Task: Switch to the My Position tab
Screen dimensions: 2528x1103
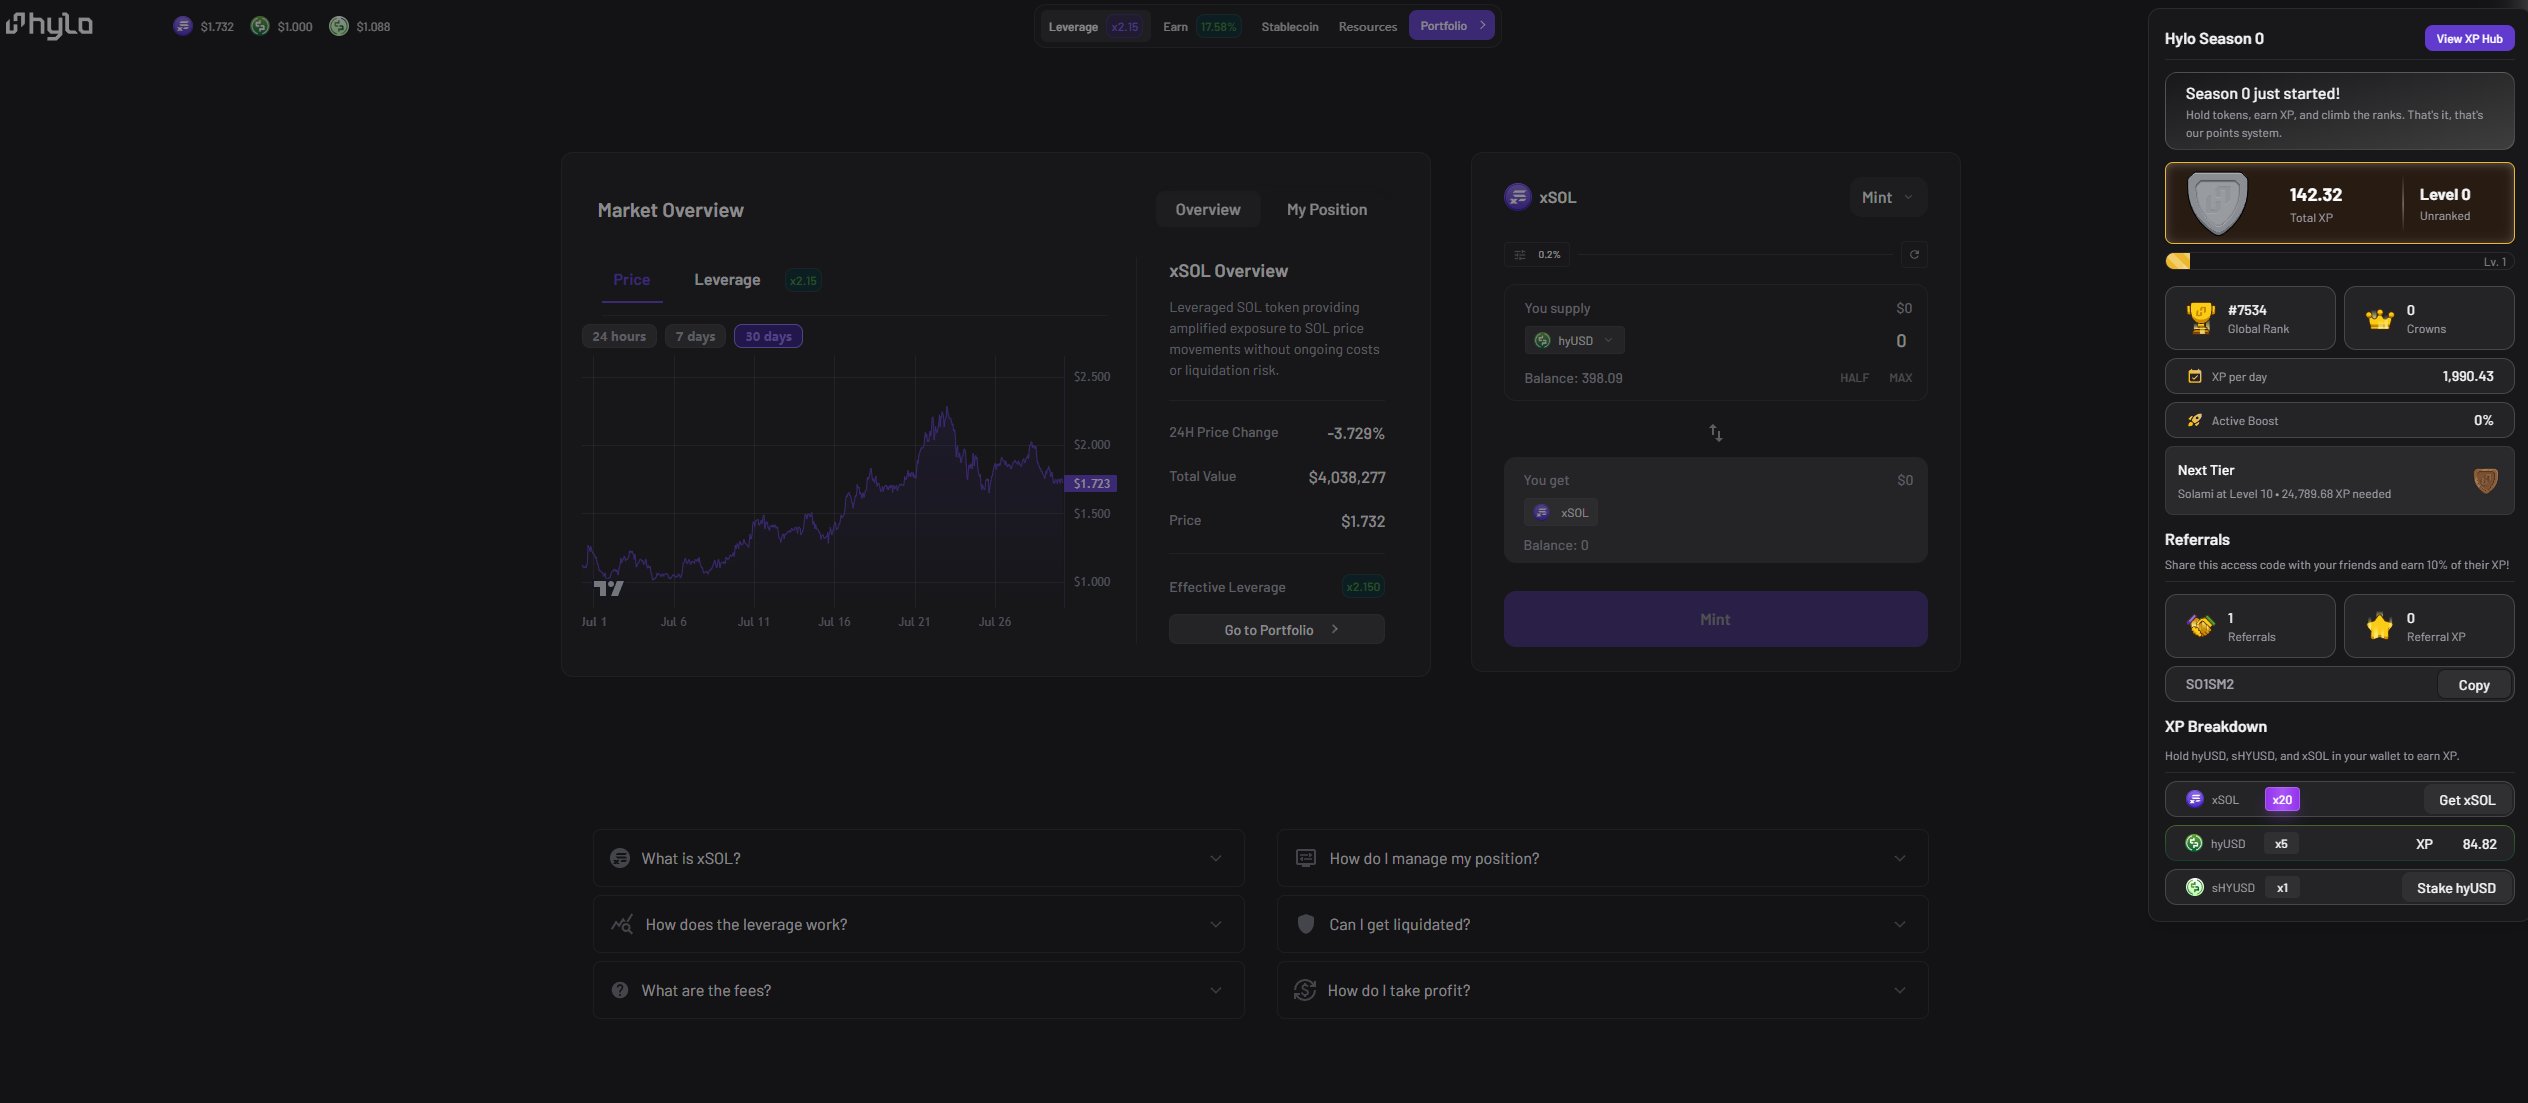Action: pyautogui.click(x=1326, y=210)
